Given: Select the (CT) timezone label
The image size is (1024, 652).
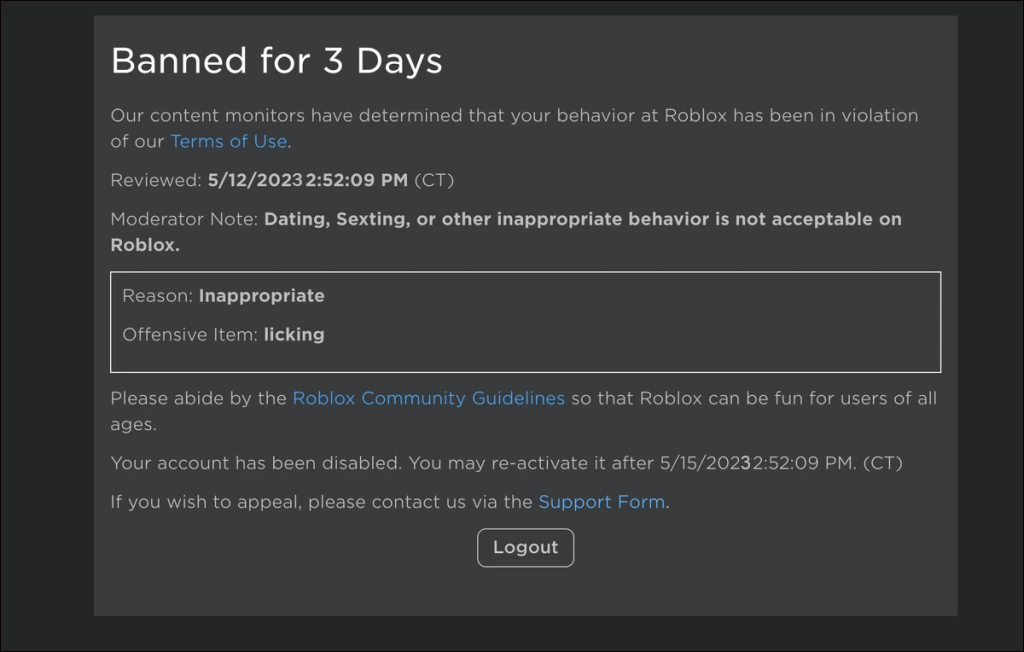Looking at the screenshot, I should [437, 180].
